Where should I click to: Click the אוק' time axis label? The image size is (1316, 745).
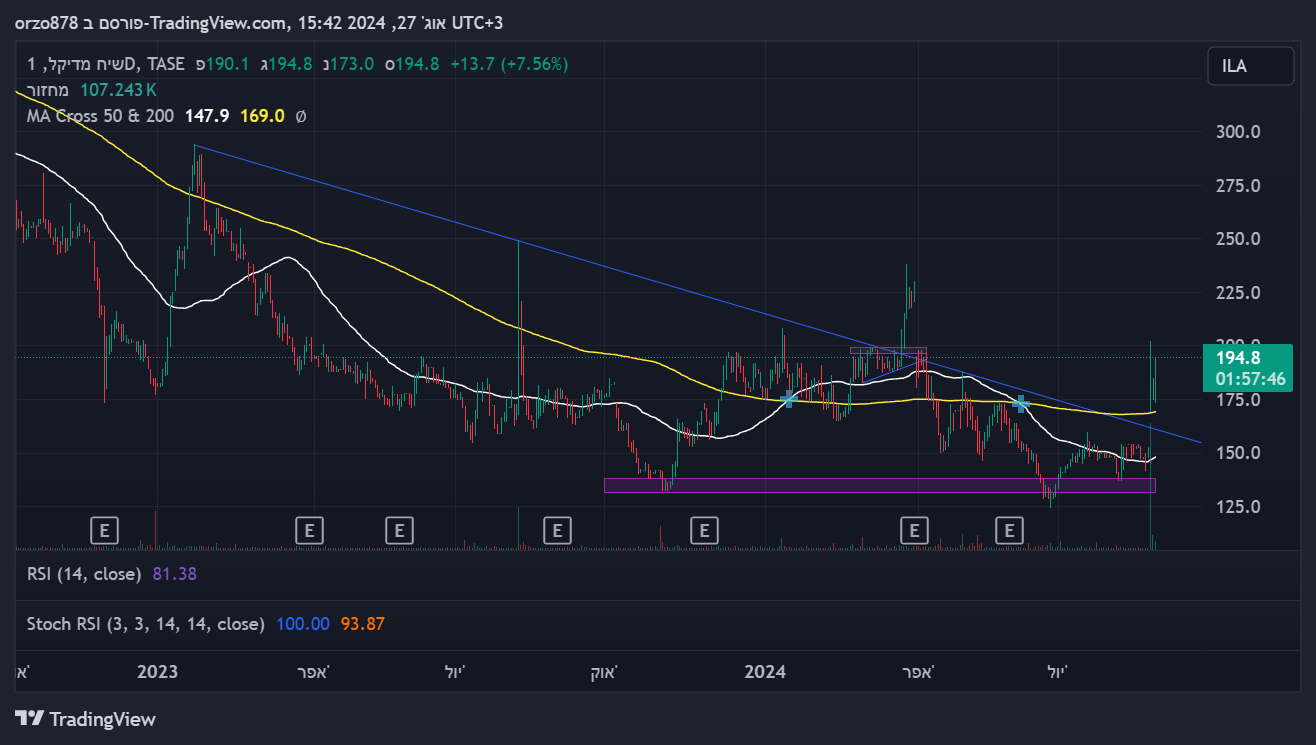click(x=603, y=671)
